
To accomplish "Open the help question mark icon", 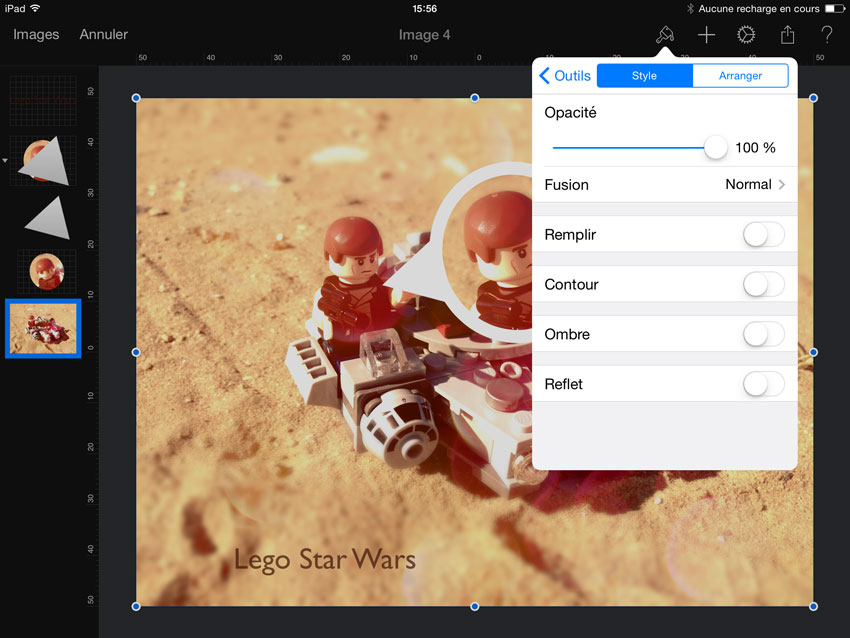I will (826, 35).
